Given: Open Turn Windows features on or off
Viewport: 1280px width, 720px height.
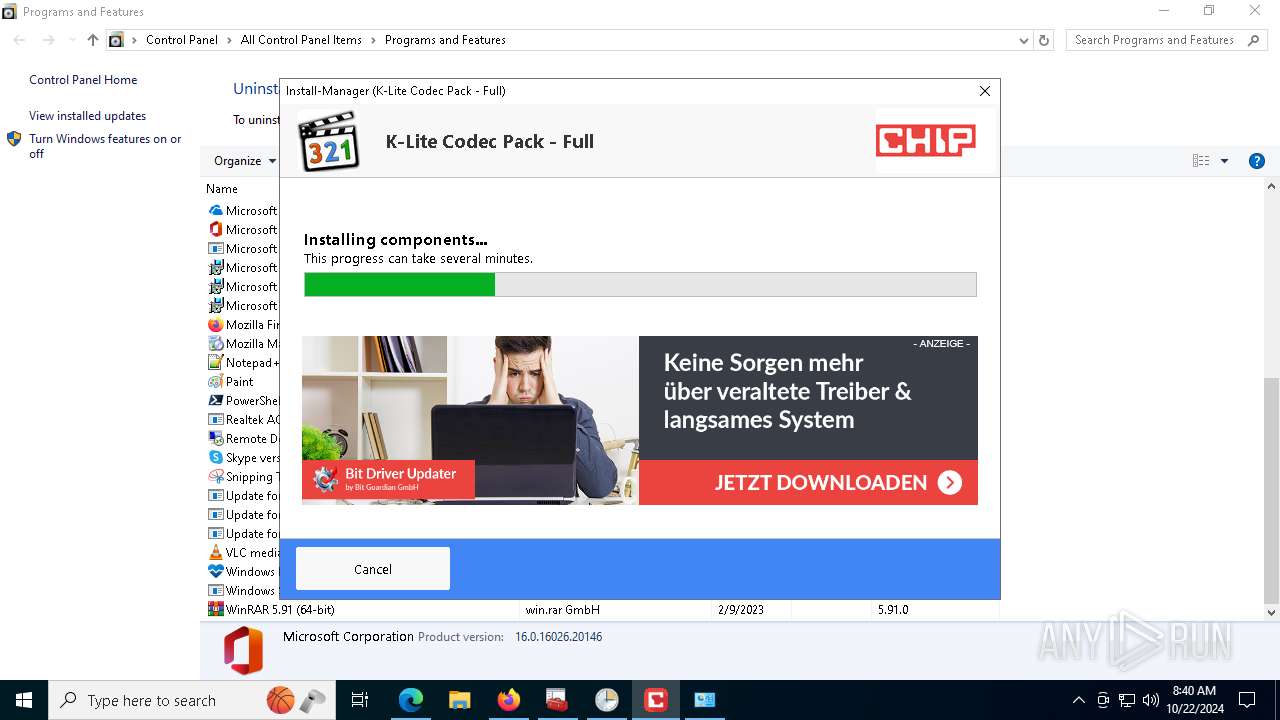Looking at the screenshot, I should coord(105,146).
